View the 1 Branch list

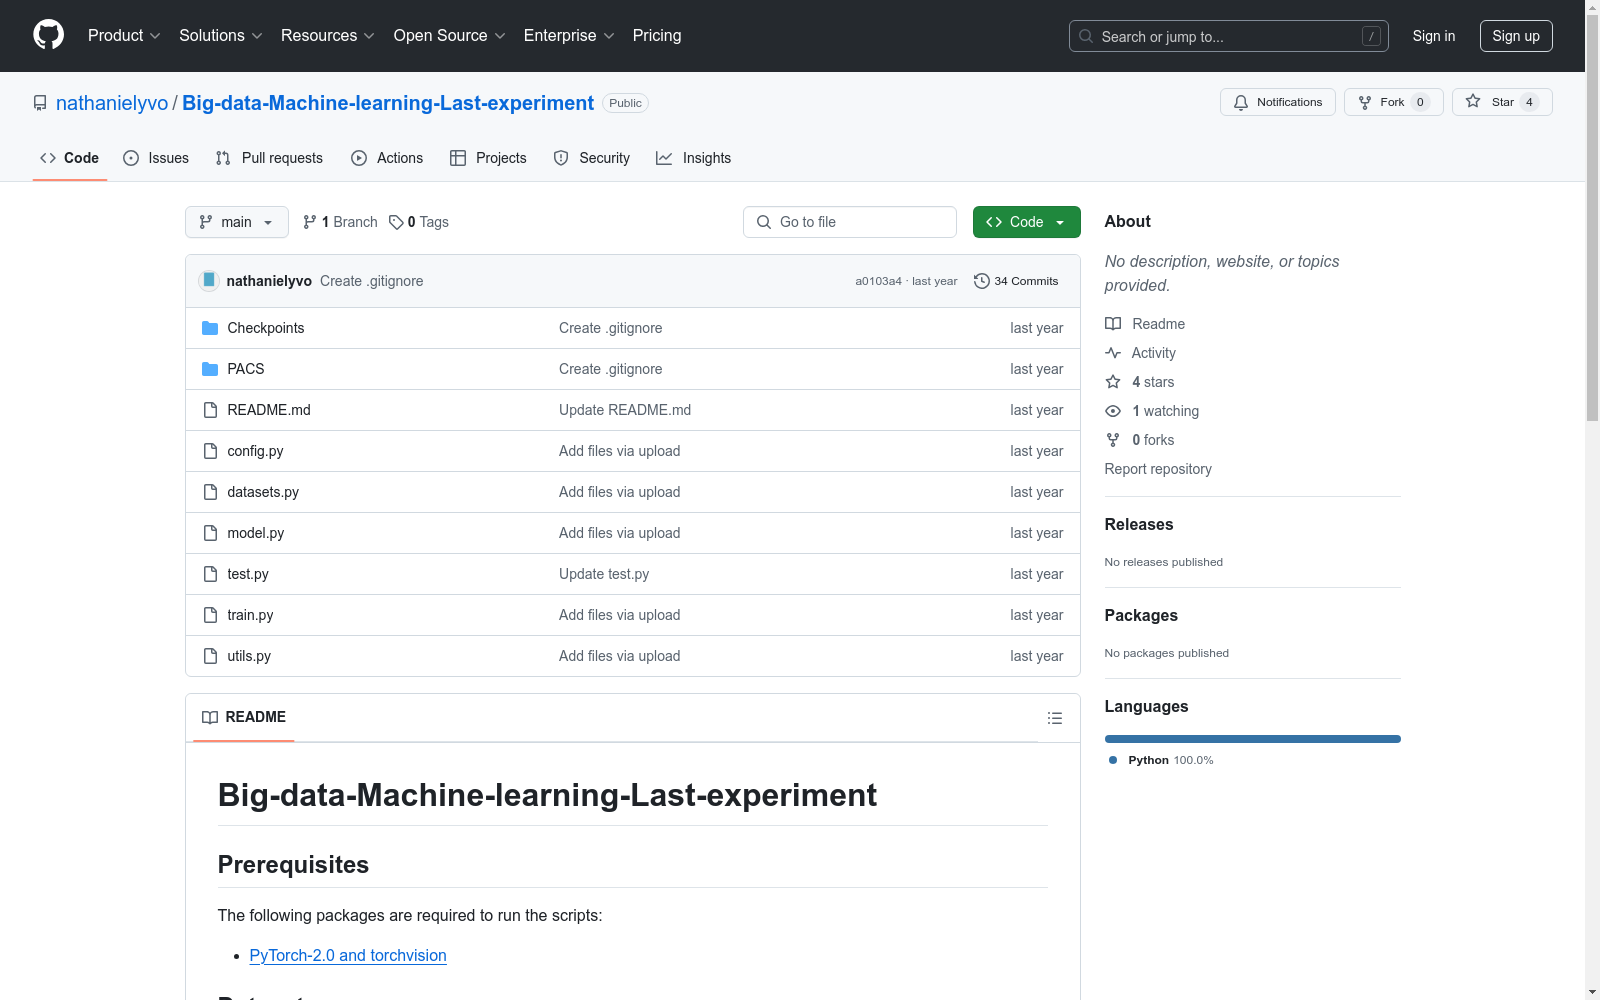(340, 222)
